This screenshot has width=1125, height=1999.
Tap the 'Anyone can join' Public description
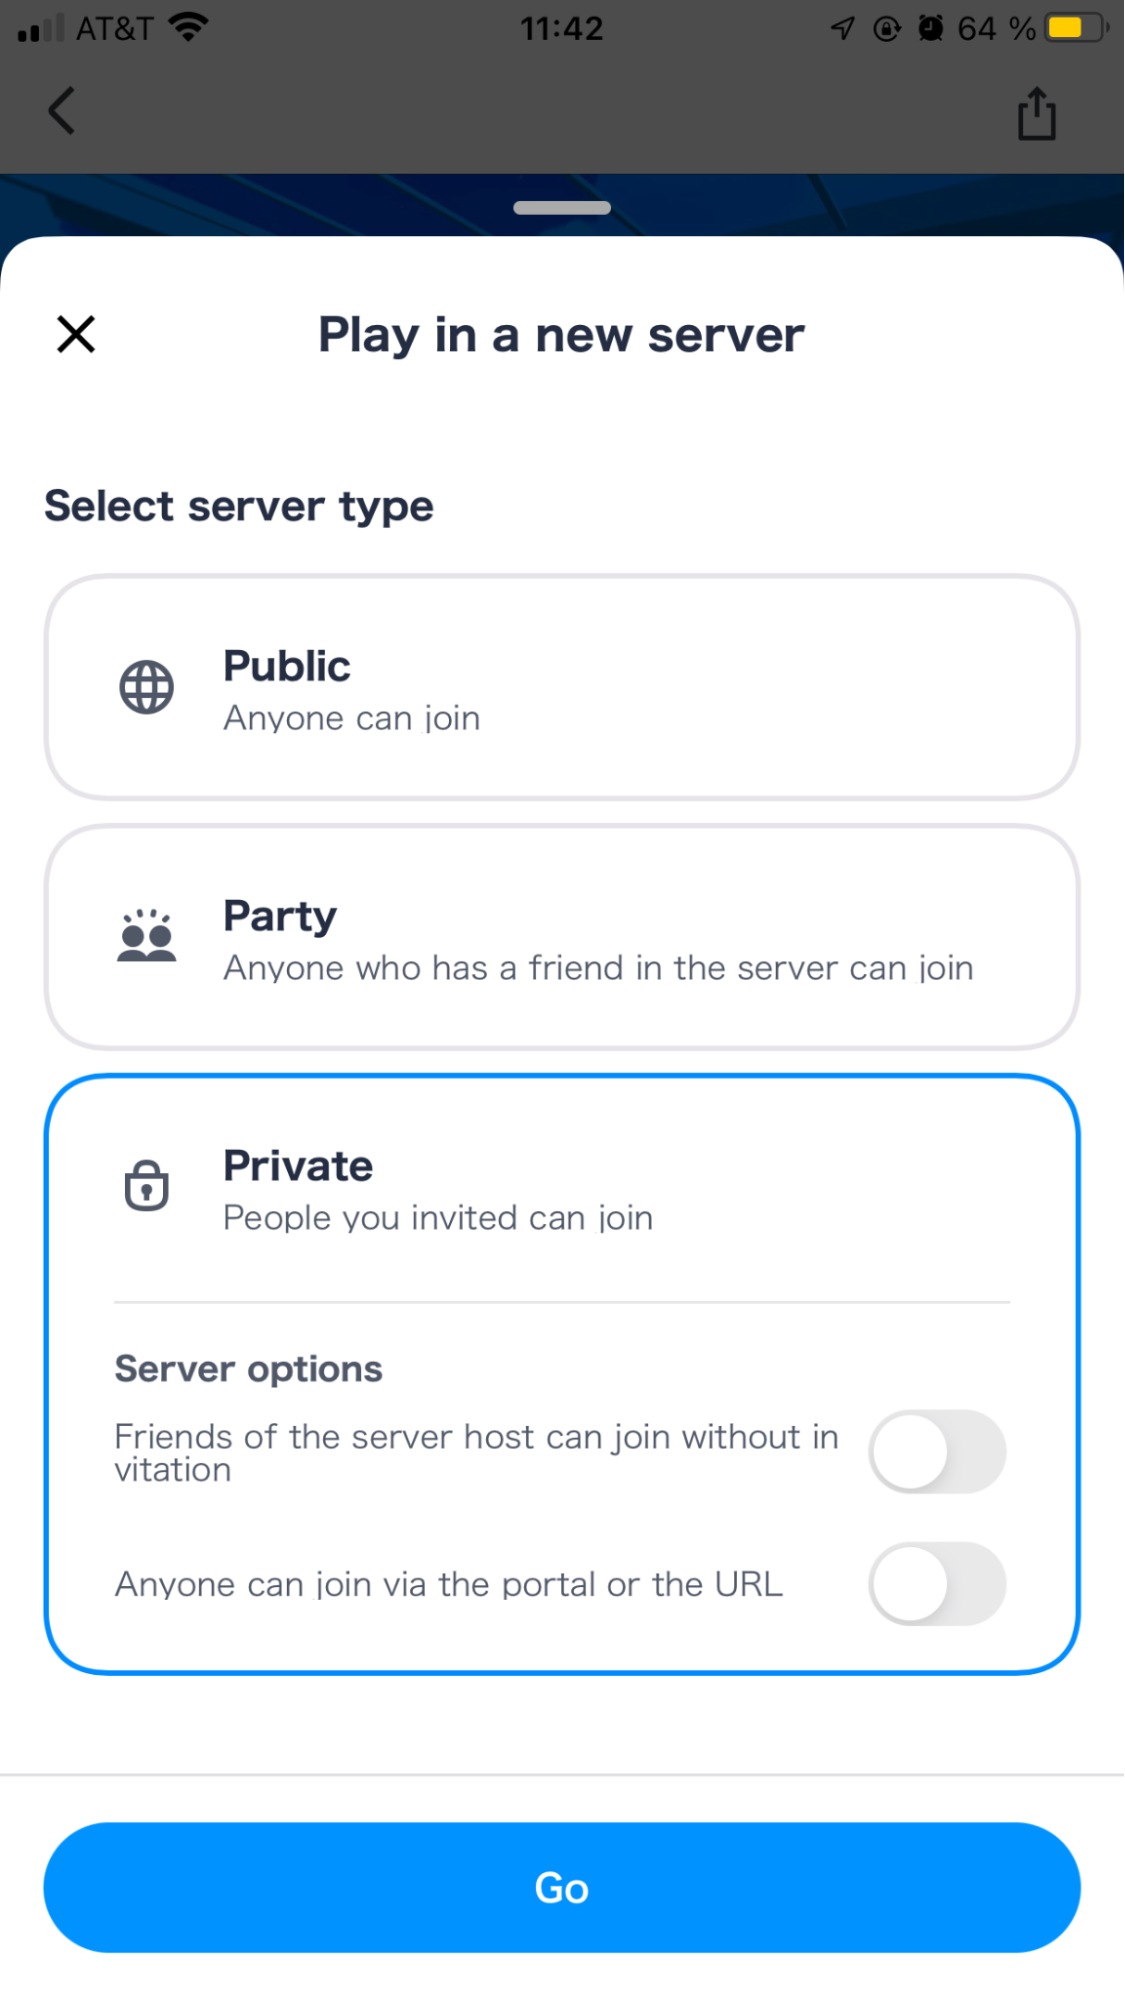(x=352, y=718)
